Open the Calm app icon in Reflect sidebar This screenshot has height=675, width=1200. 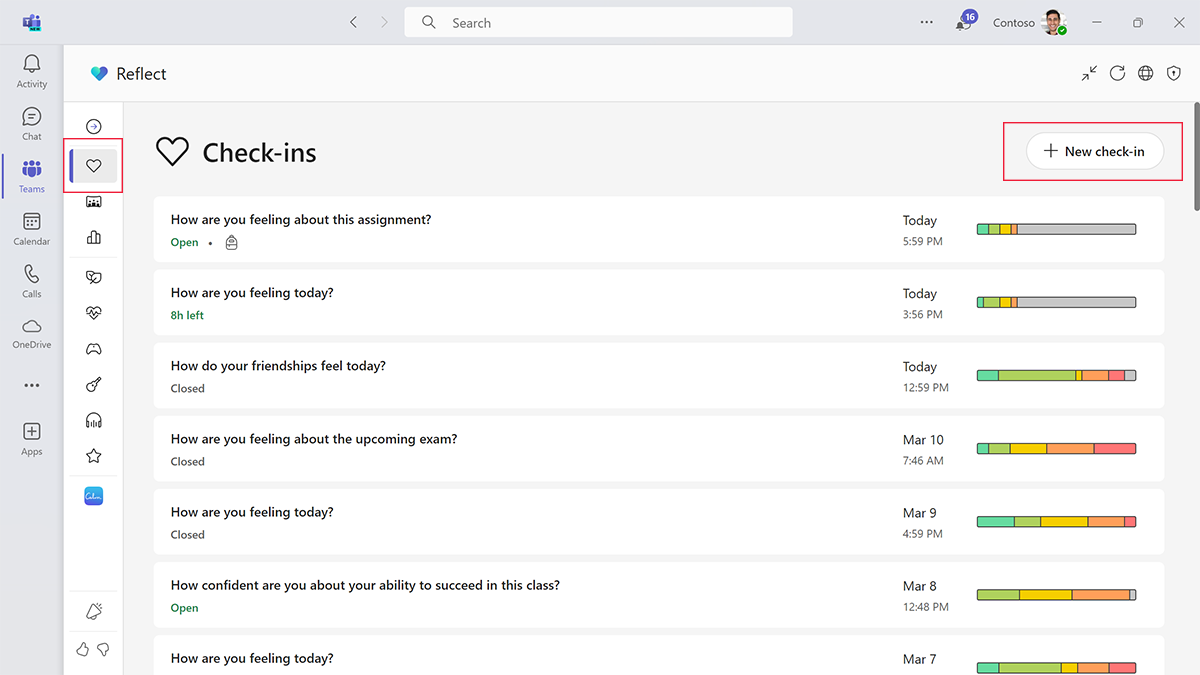tap(93, 495)
